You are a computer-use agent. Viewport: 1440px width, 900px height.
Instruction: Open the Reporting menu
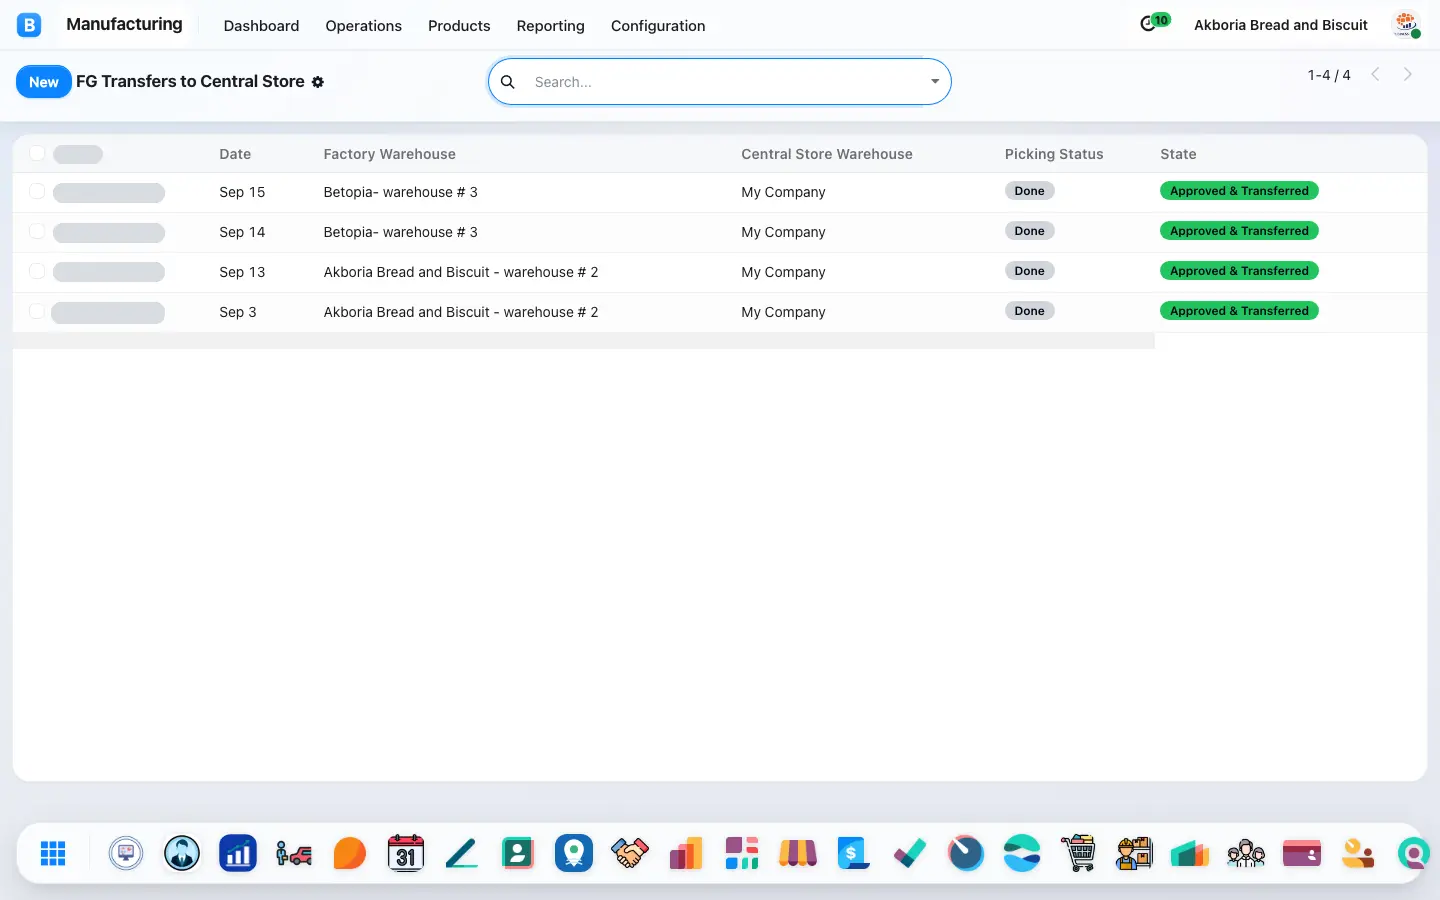point(550,26)
